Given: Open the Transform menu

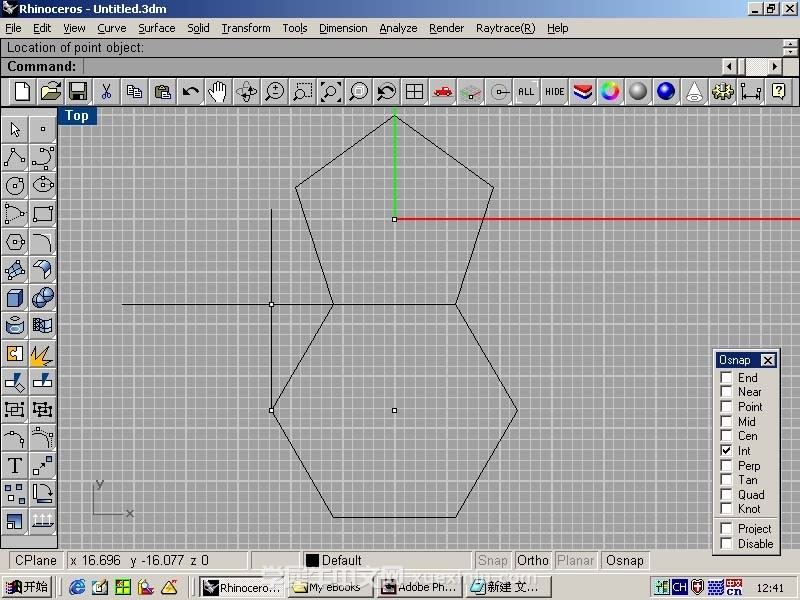Looking at the screenshot, I should (x=246, y=28).
